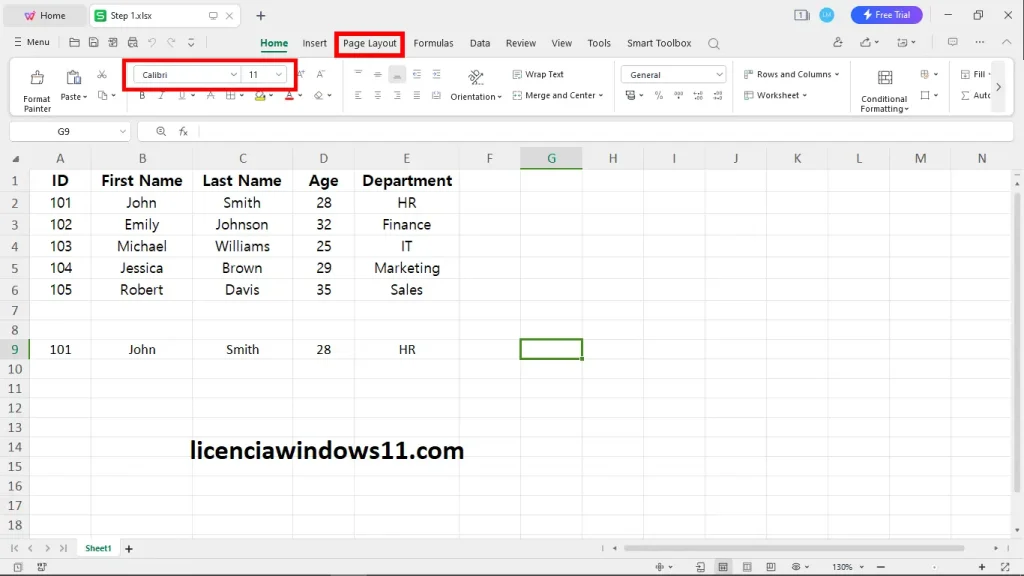Expand the ribbon overflow arrow on right
The height and width of the screenshot is (576, 1024).
998,87
